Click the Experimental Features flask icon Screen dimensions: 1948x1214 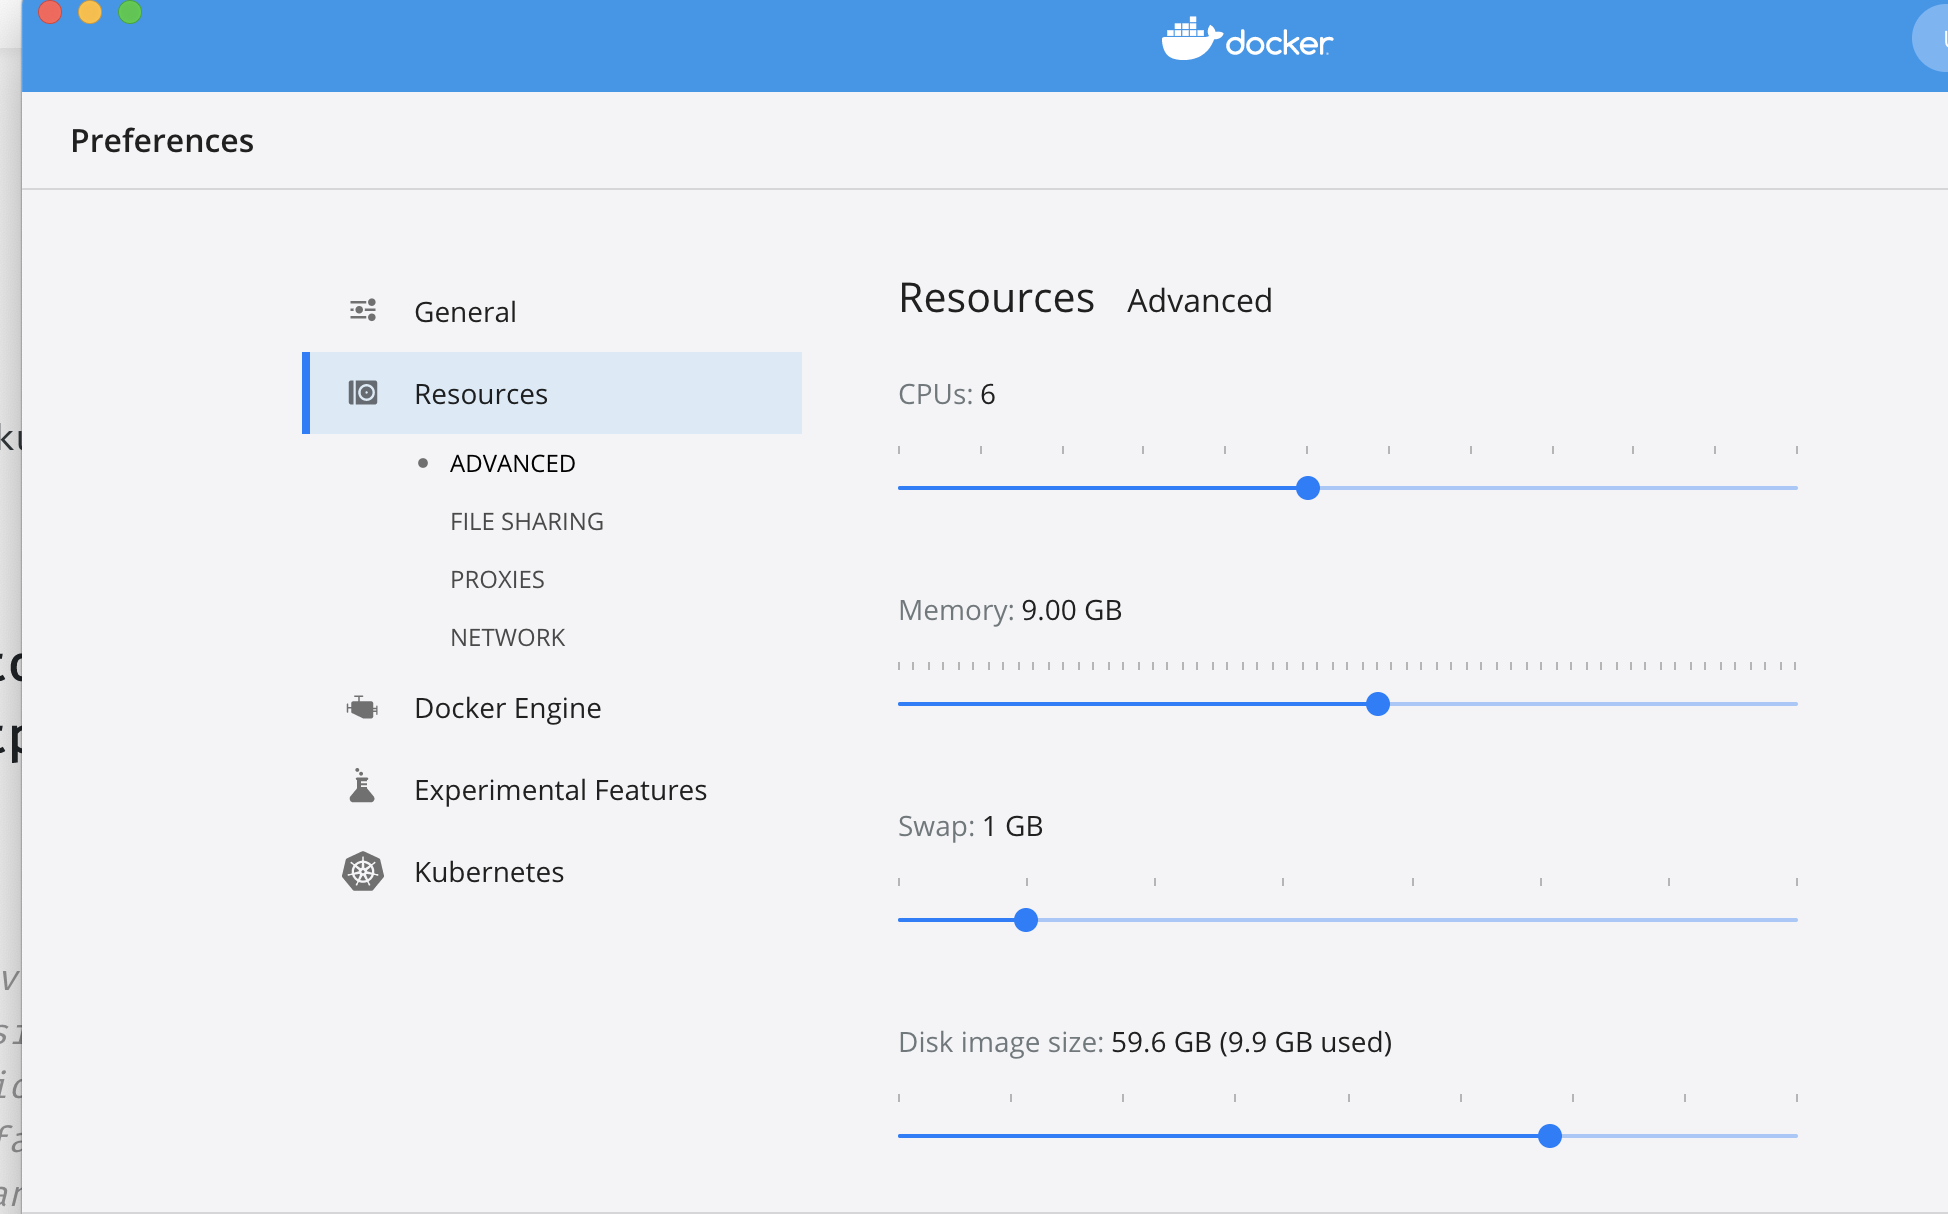point(362,788)
